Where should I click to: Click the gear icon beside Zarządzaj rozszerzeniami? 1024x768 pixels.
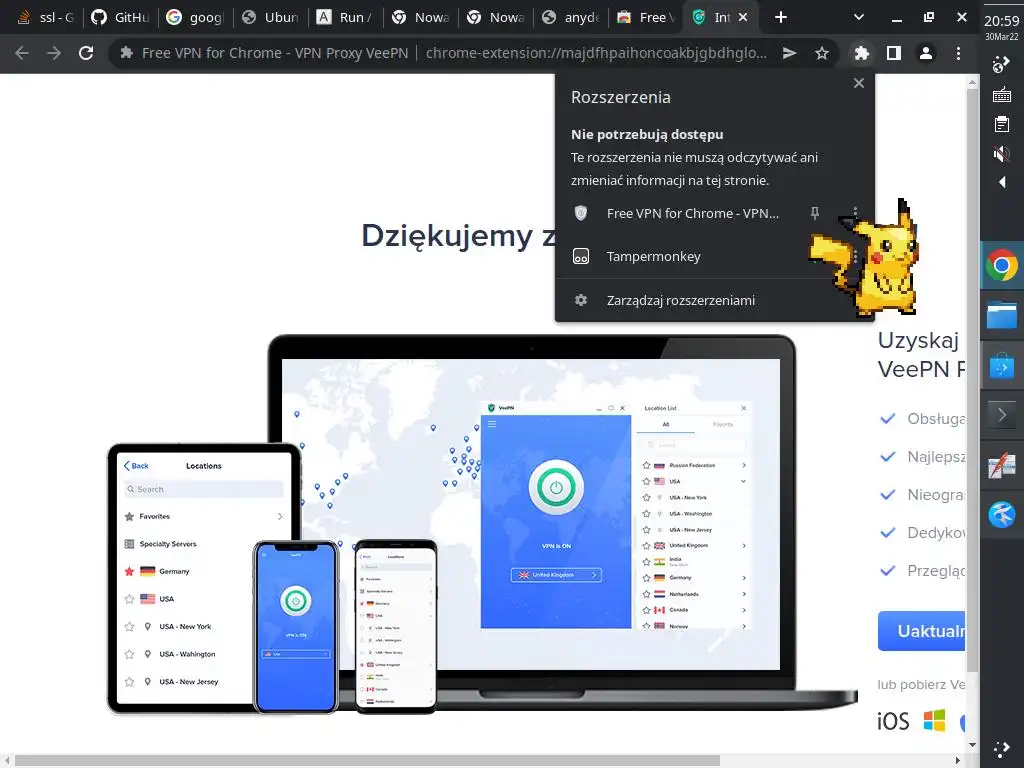pyautogui.click(x=581, y=300)
